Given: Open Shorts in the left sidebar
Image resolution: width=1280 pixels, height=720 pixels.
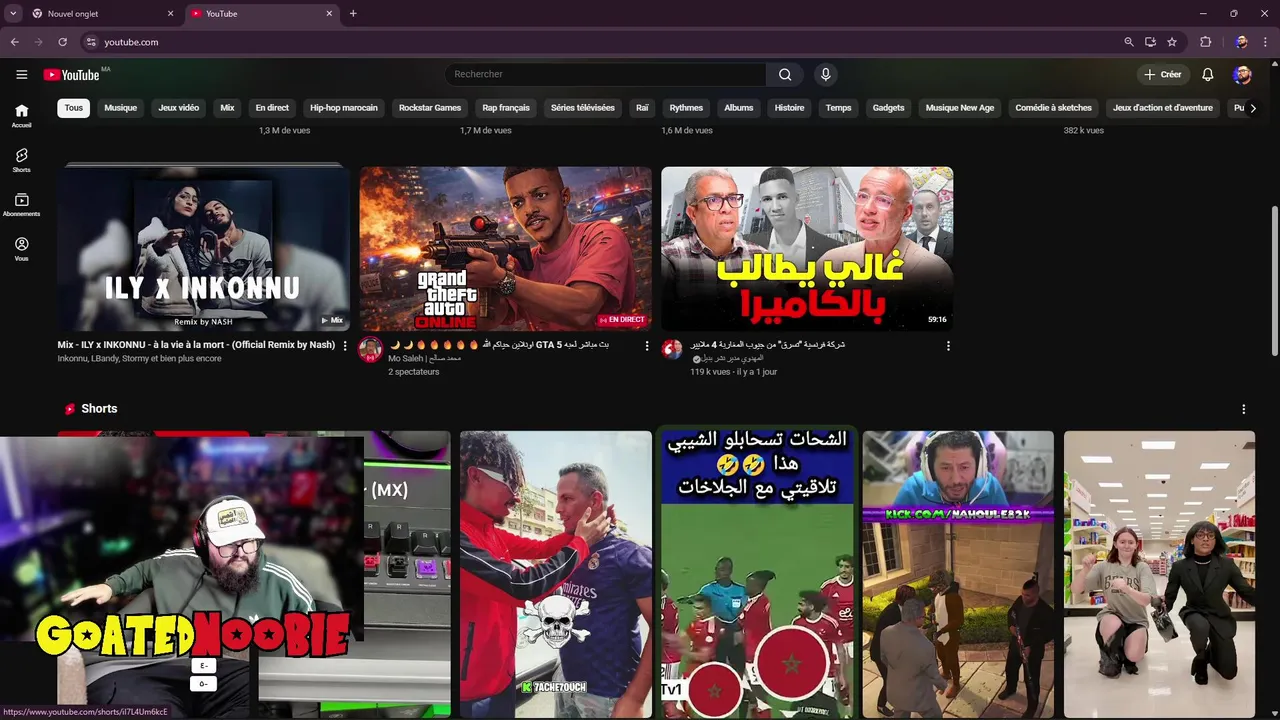Looking at the screenshot, I should (x=21, y=160).
